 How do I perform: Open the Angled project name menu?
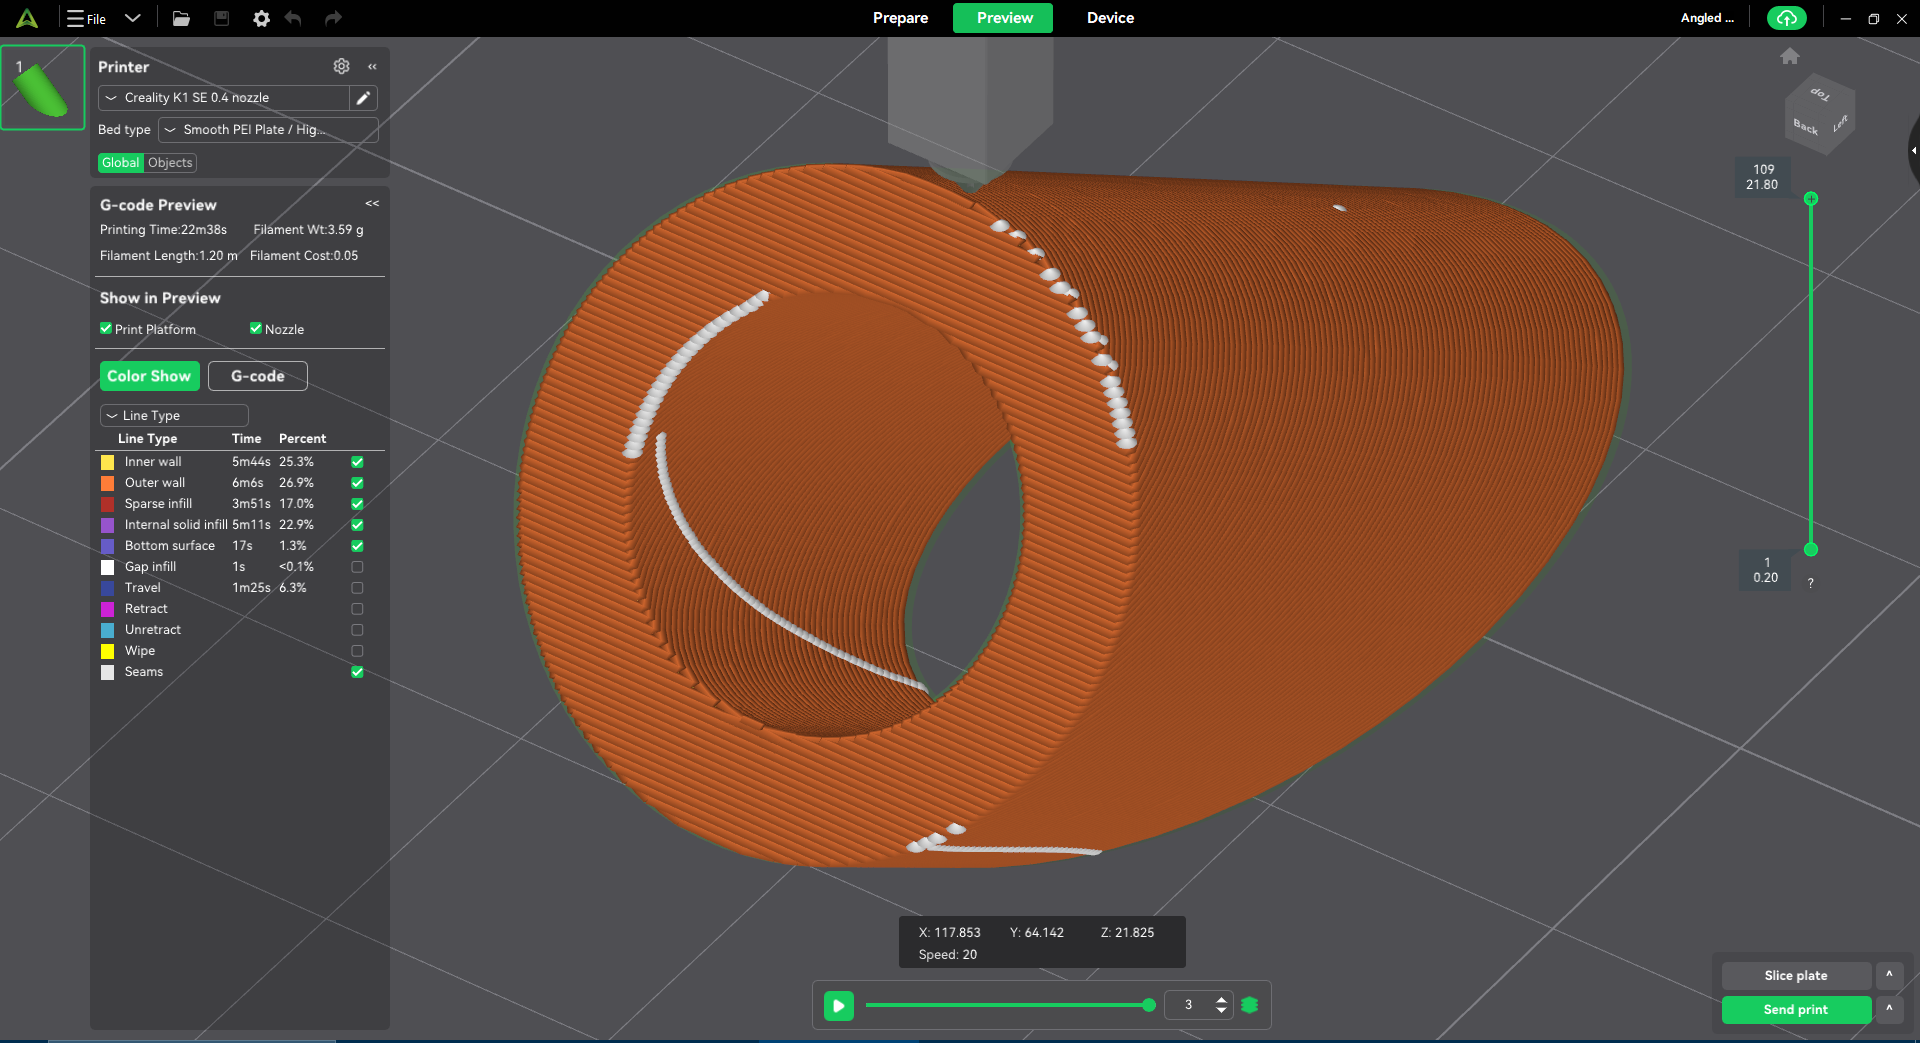coord(1706,18)
